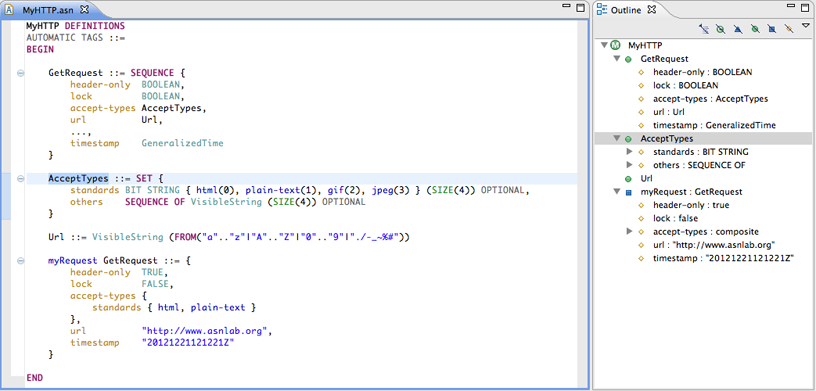Click the hide blue square values filter icon
The width and height of the screenshot is (816, 391).
(772, 30)
